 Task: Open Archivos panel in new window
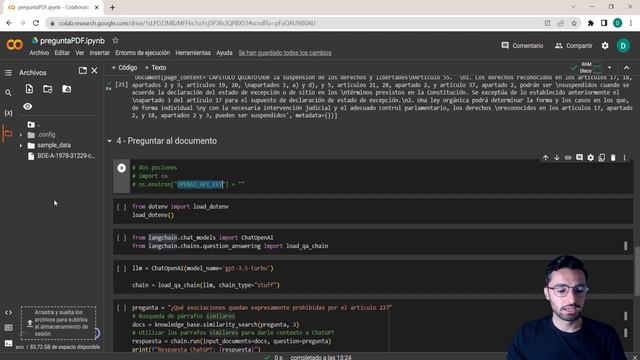(x=82, y=71)
